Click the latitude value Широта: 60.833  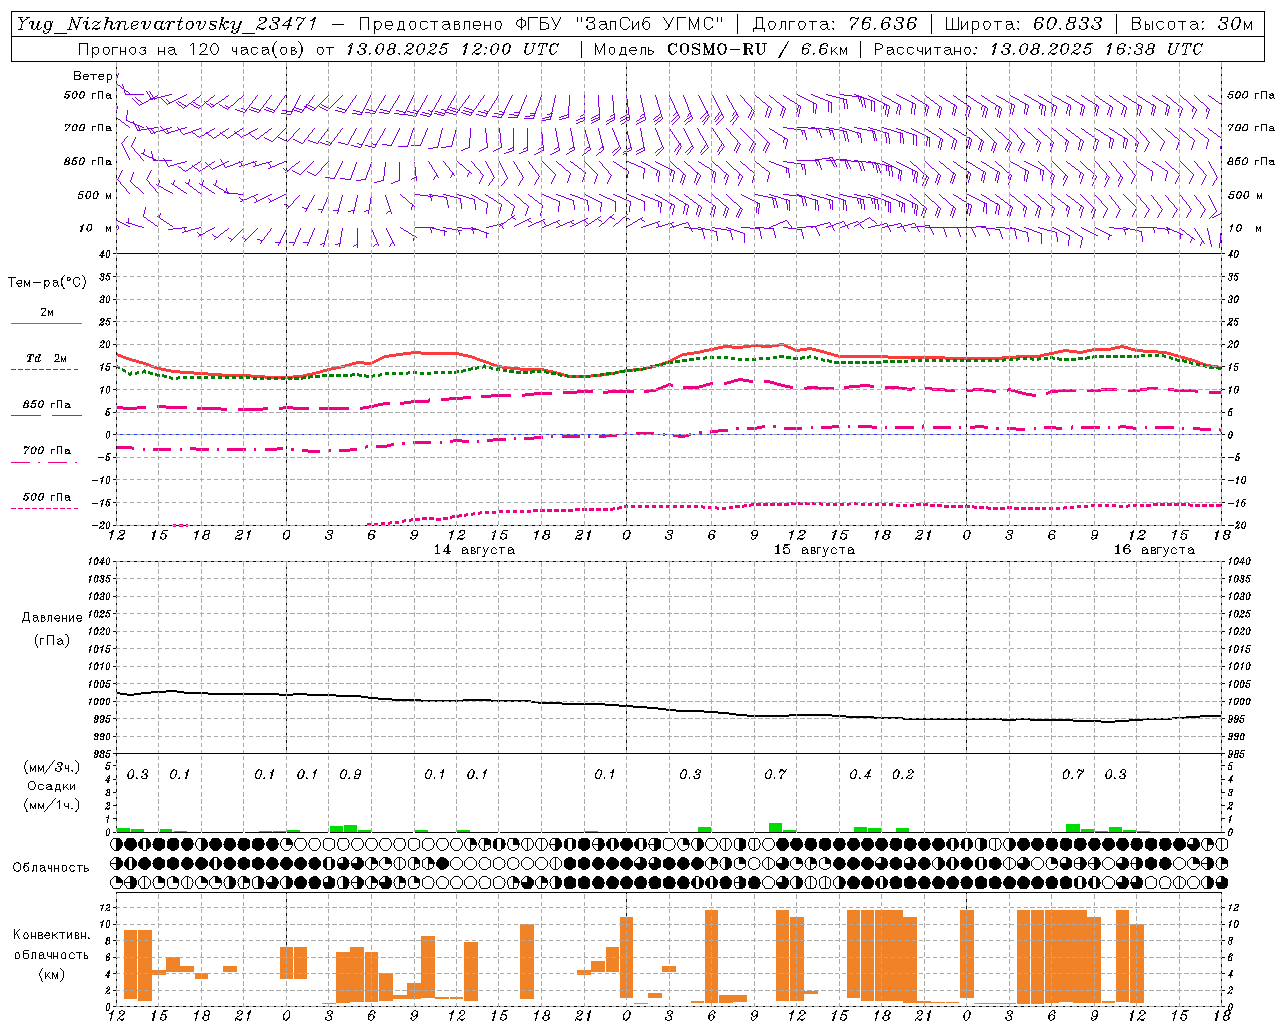coord(1023,24)
